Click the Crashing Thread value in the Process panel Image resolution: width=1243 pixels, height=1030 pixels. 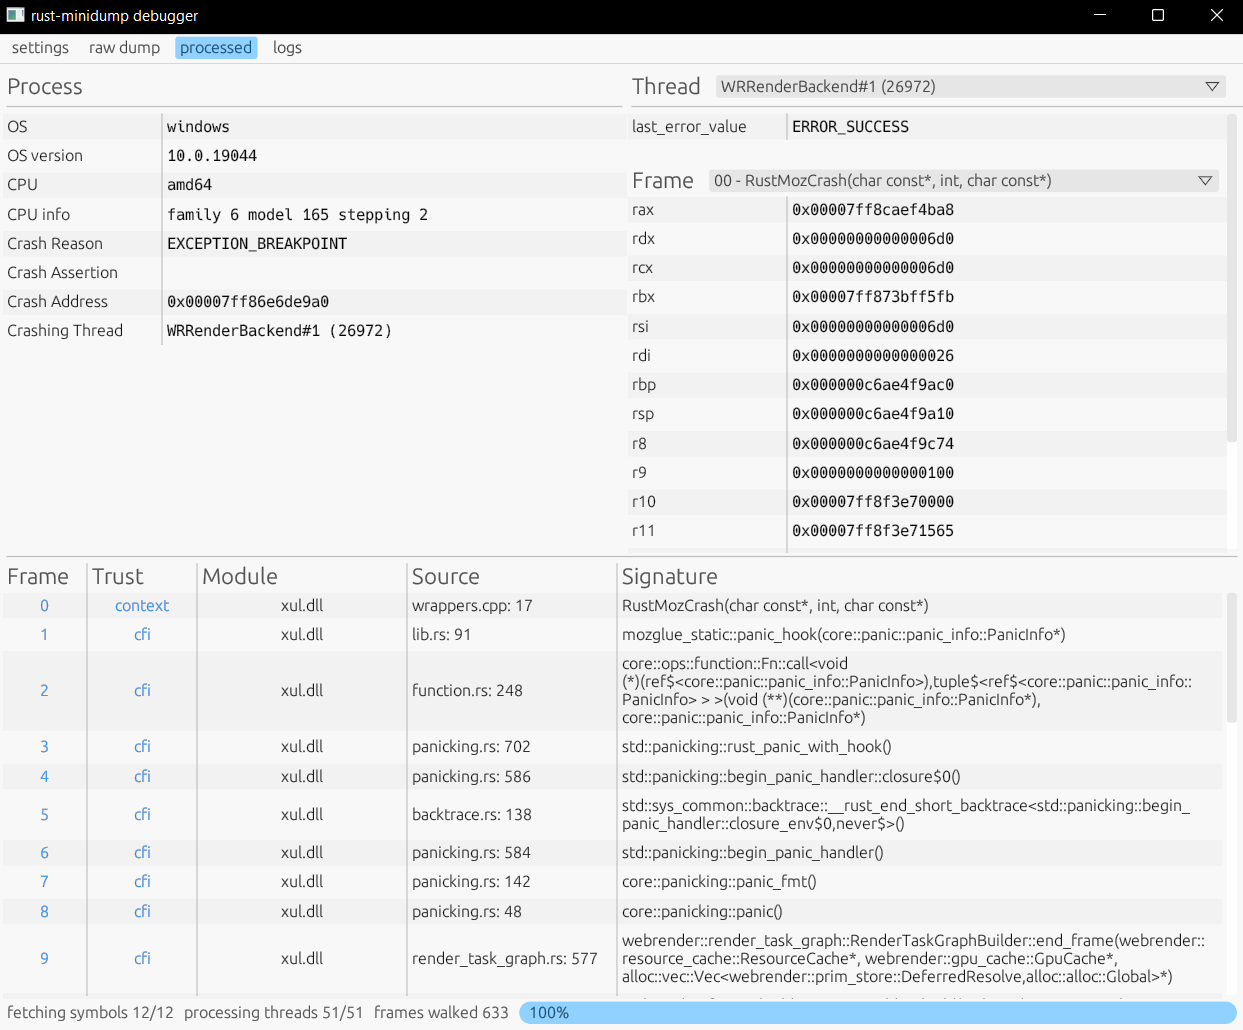pos(279,331)
